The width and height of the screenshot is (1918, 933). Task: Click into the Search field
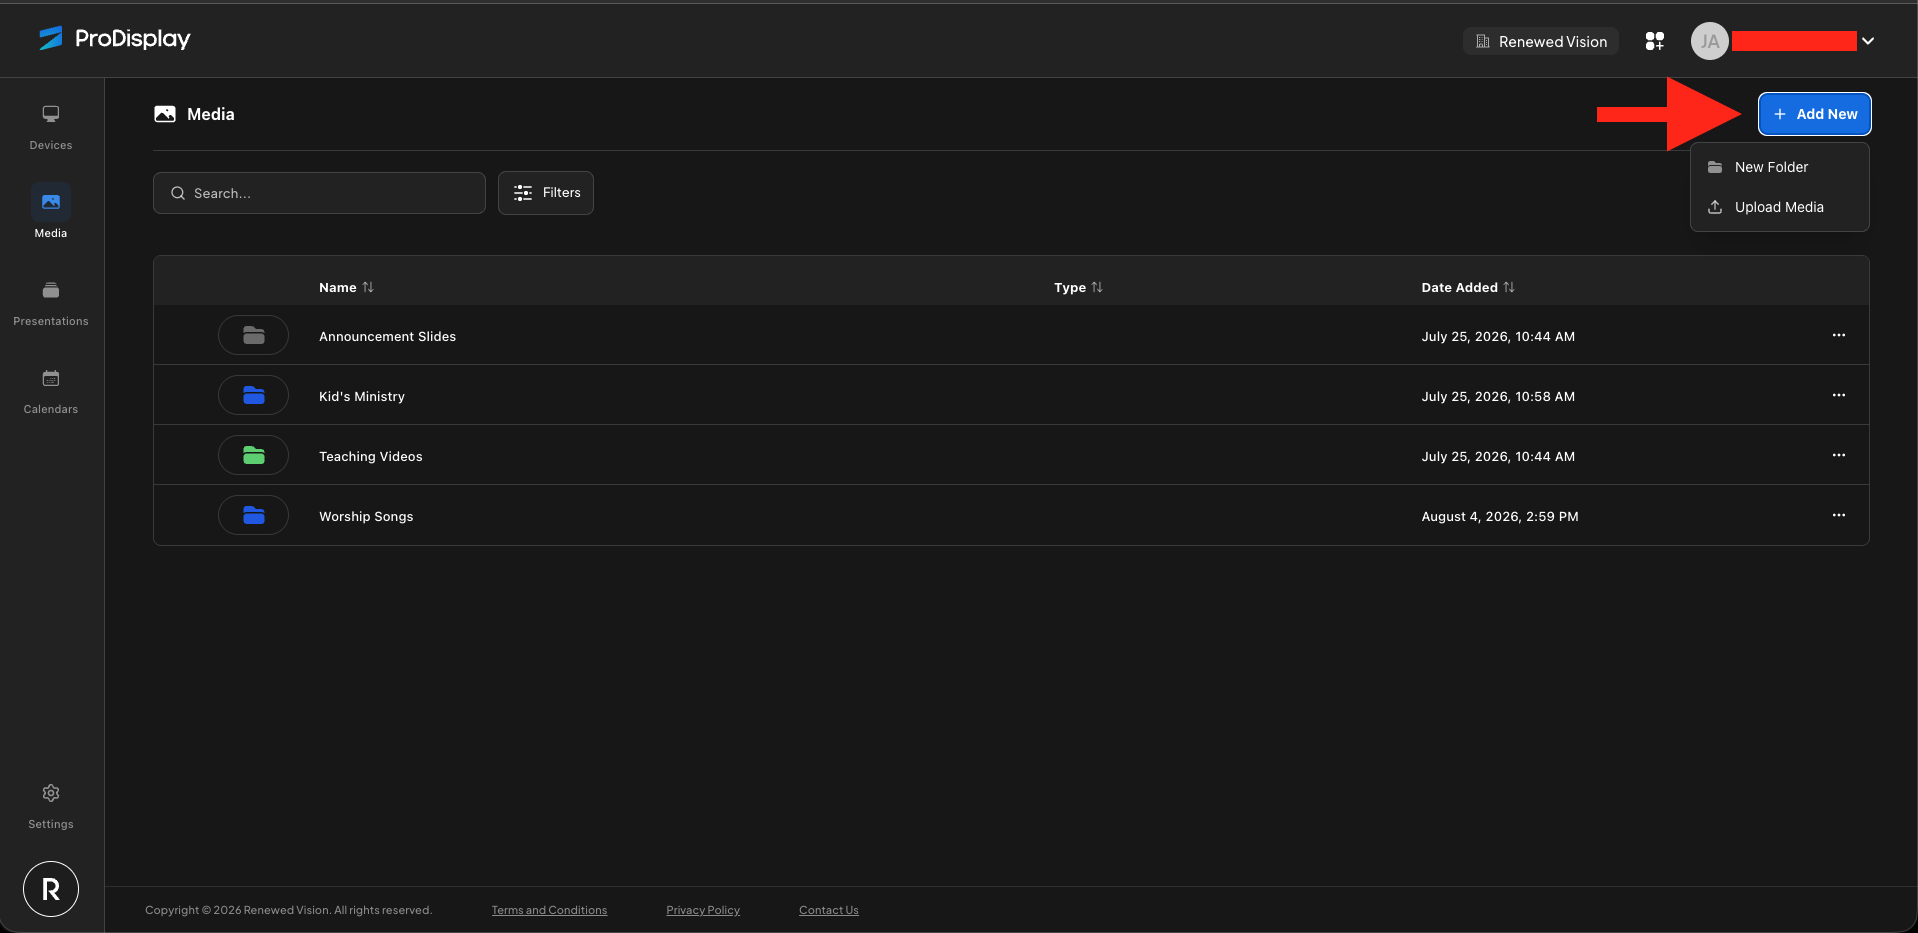(319, 193)
